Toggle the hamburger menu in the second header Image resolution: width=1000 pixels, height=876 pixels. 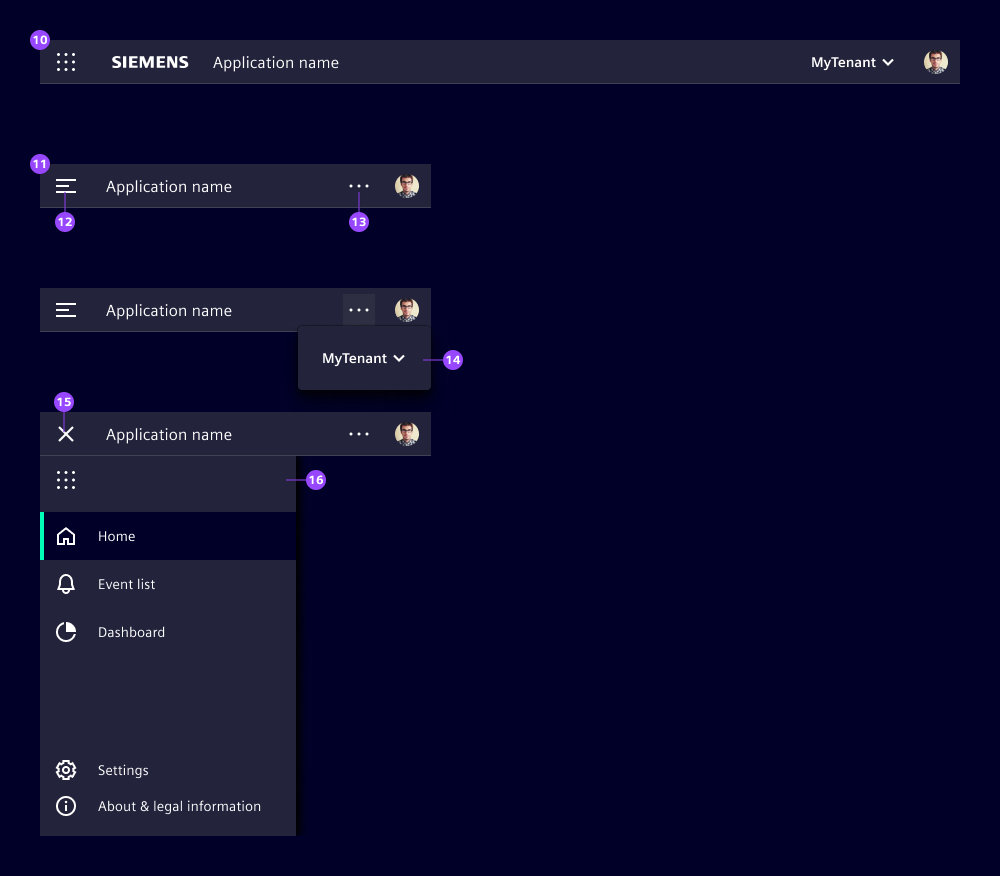click(66, 186)
